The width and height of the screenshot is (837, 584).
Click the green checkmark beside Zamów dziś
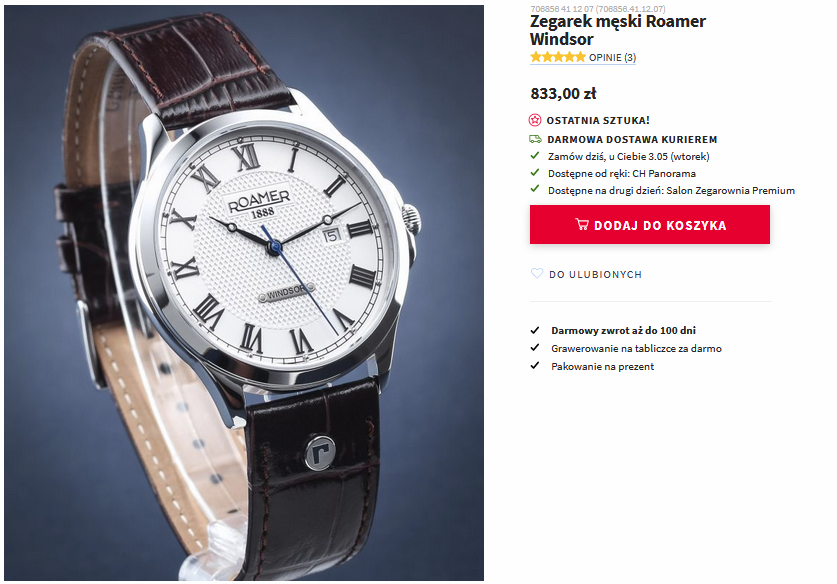(x=535, y=156)
